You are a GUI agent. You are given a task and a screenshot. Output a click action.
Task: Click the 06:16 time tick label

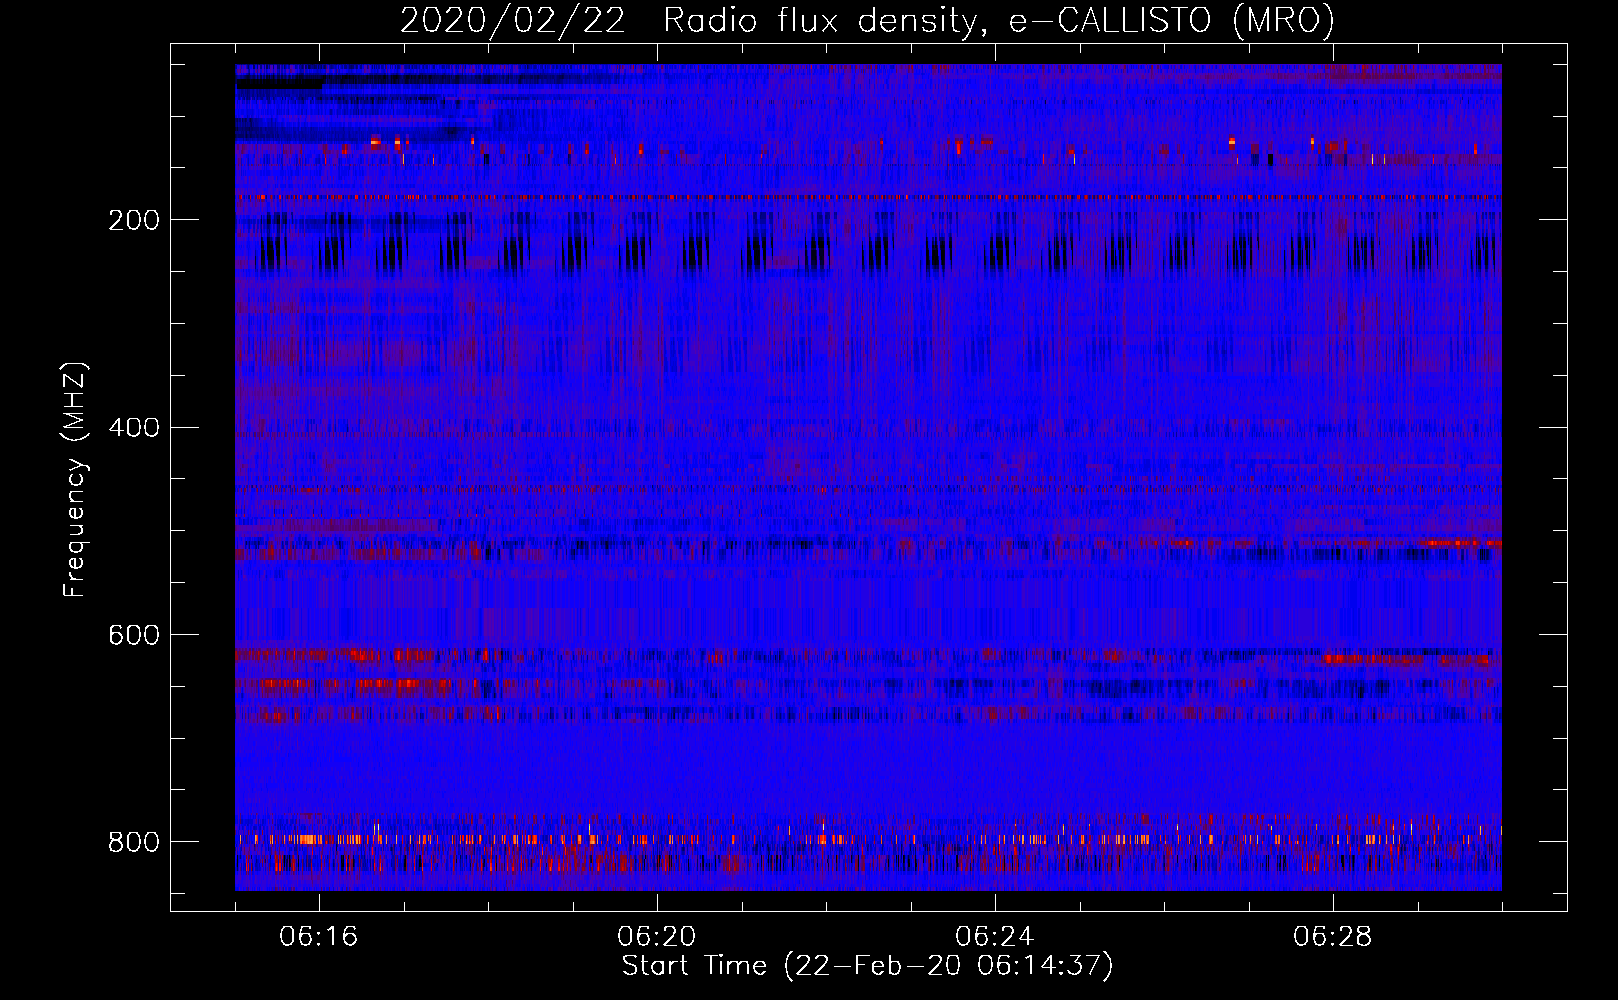click(x=319, y=937)
